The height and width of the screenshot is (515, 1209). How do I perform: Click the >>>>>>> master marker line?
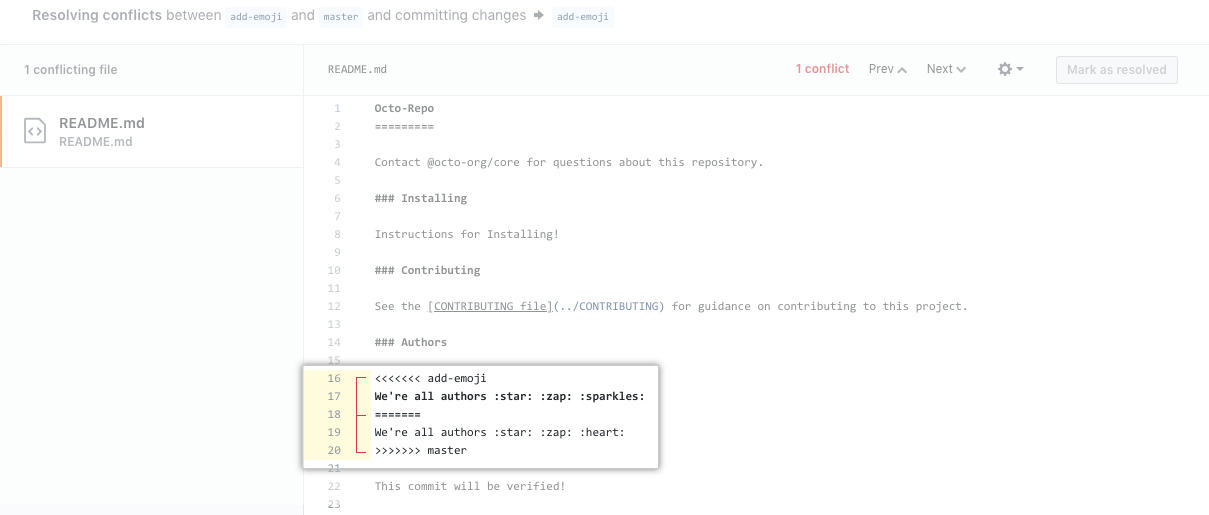pyautogui.click(x=420, y=450)
